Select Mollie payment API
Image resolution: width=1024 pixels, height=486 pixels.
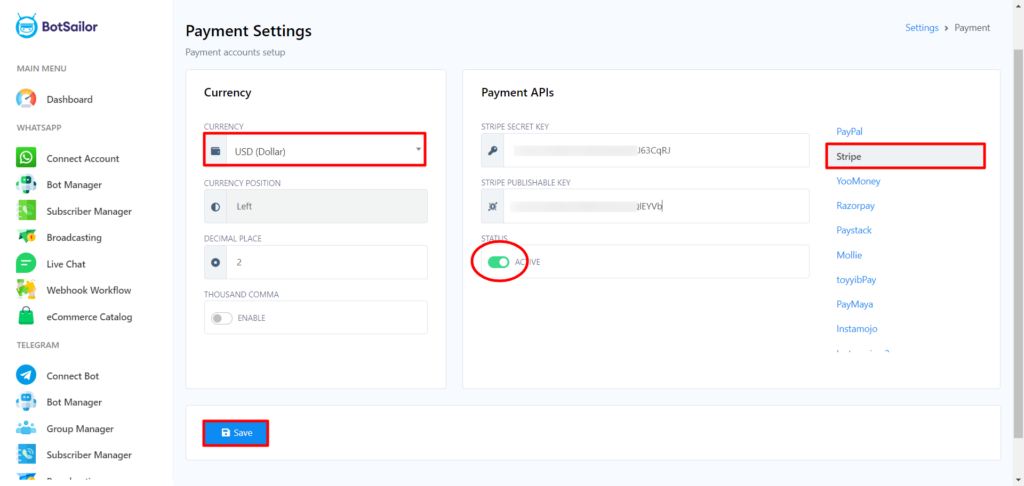pos(849,255)
